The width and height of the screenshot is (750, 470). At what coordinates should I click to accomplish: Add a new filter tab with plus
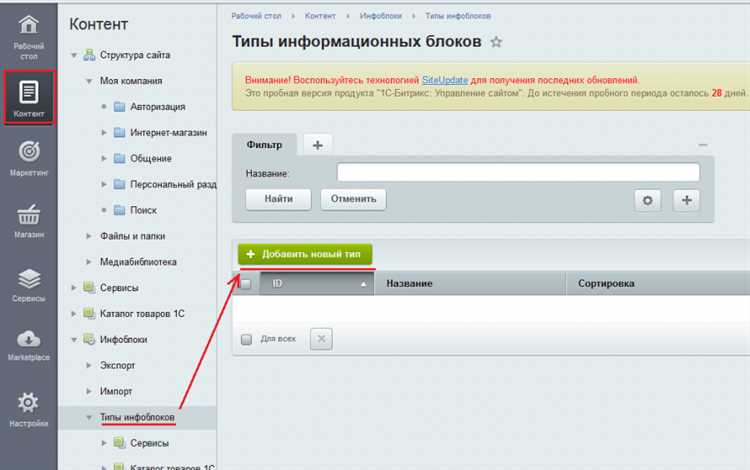(318, 145)
